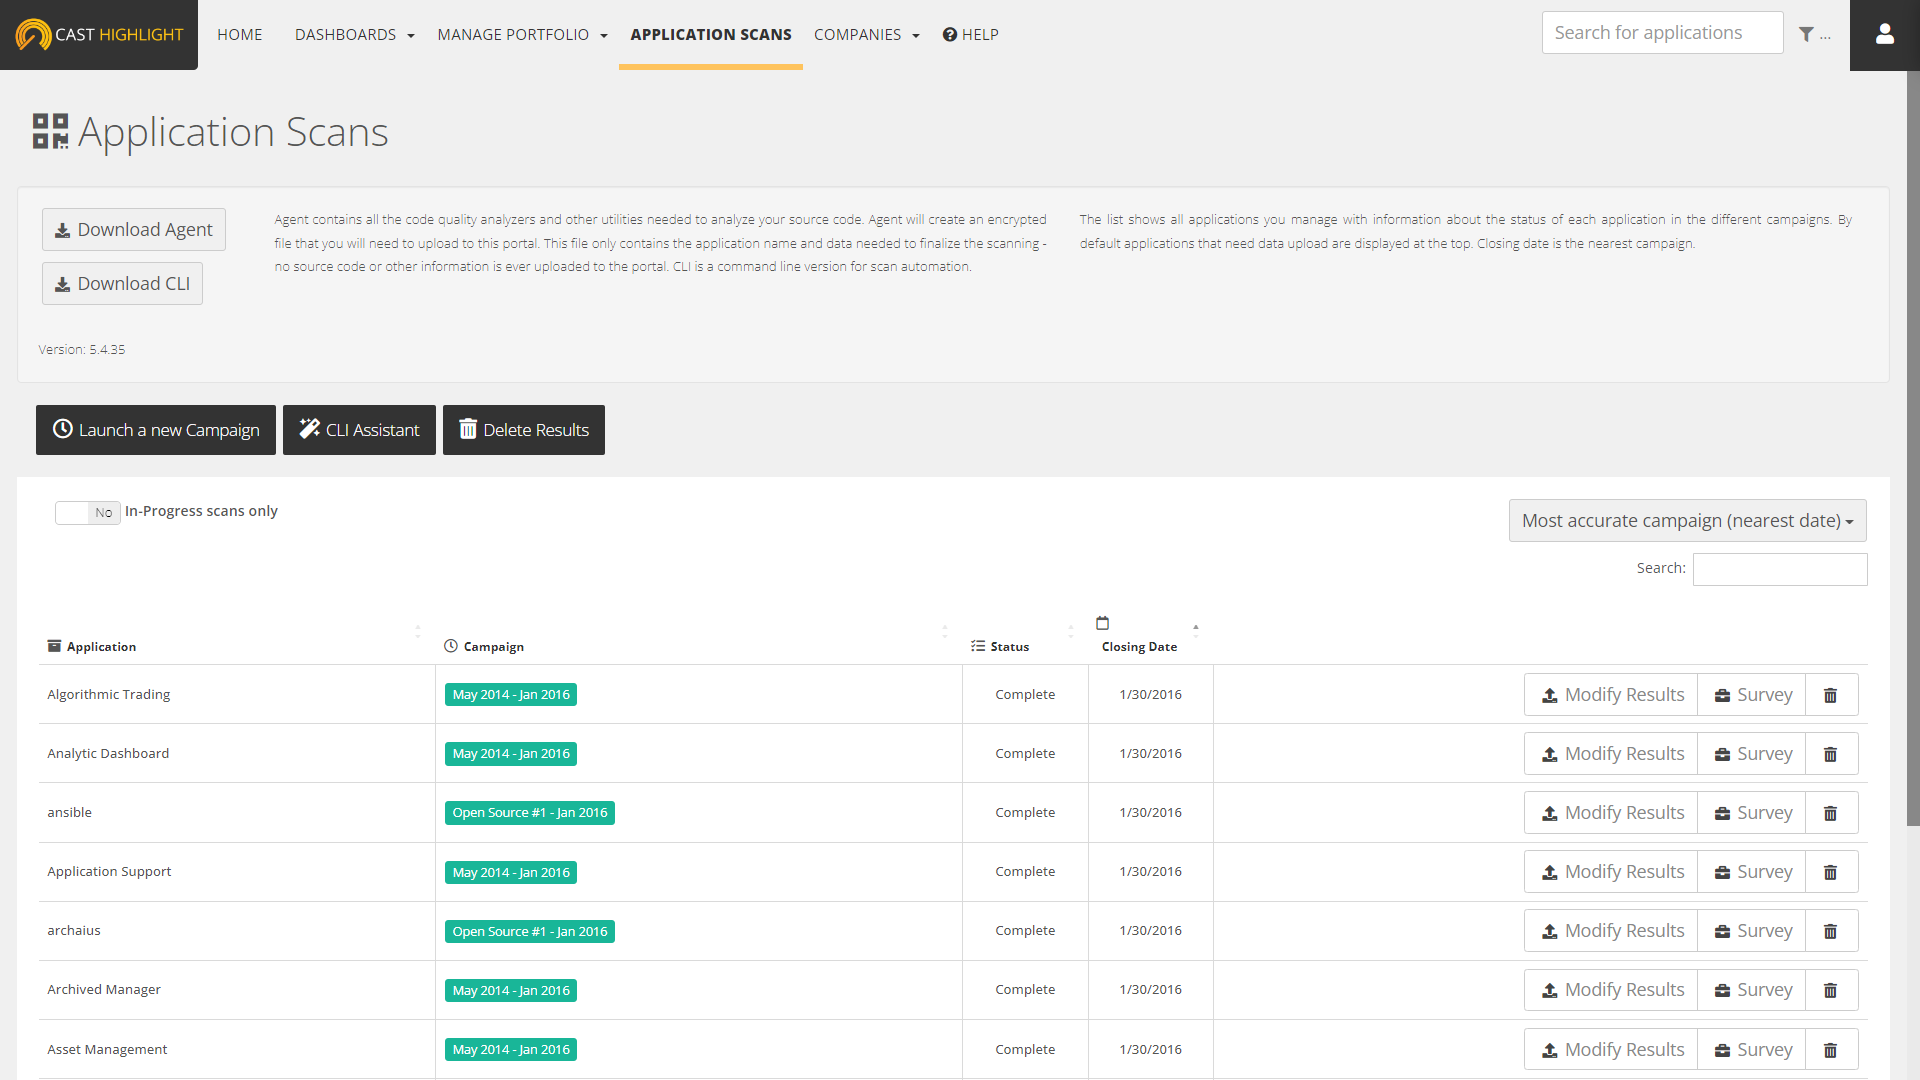Open the user account icon

click(1885, 35)
